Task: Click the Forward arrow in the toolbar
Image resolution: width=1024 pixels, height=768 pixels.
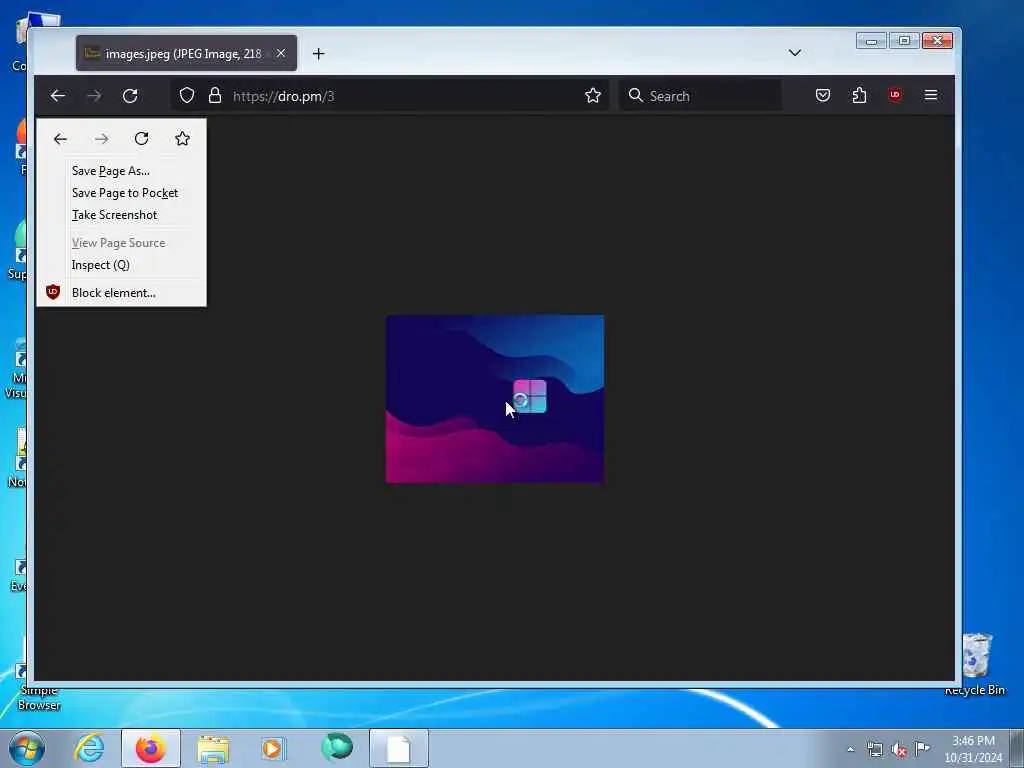Action: click(94, 96)
